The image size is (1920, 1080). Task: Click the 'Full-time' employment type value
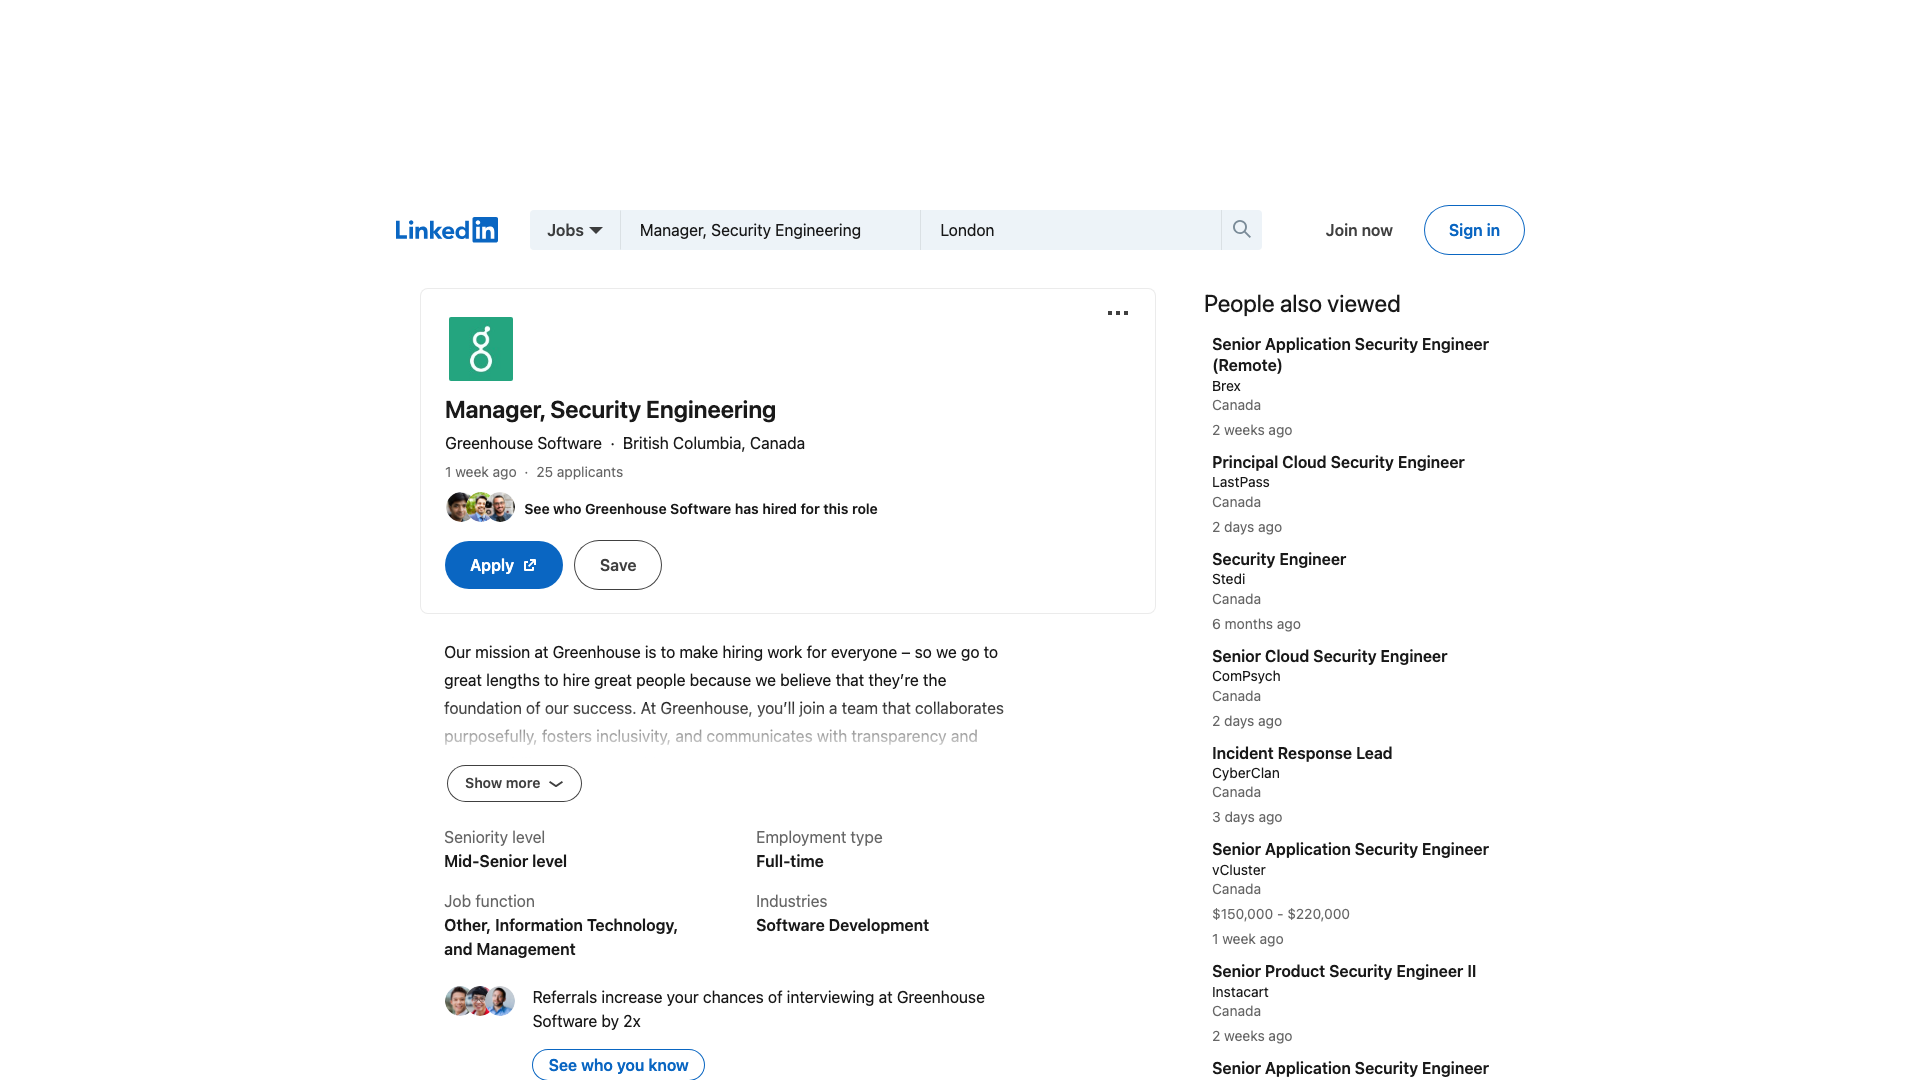coord(790,861)
